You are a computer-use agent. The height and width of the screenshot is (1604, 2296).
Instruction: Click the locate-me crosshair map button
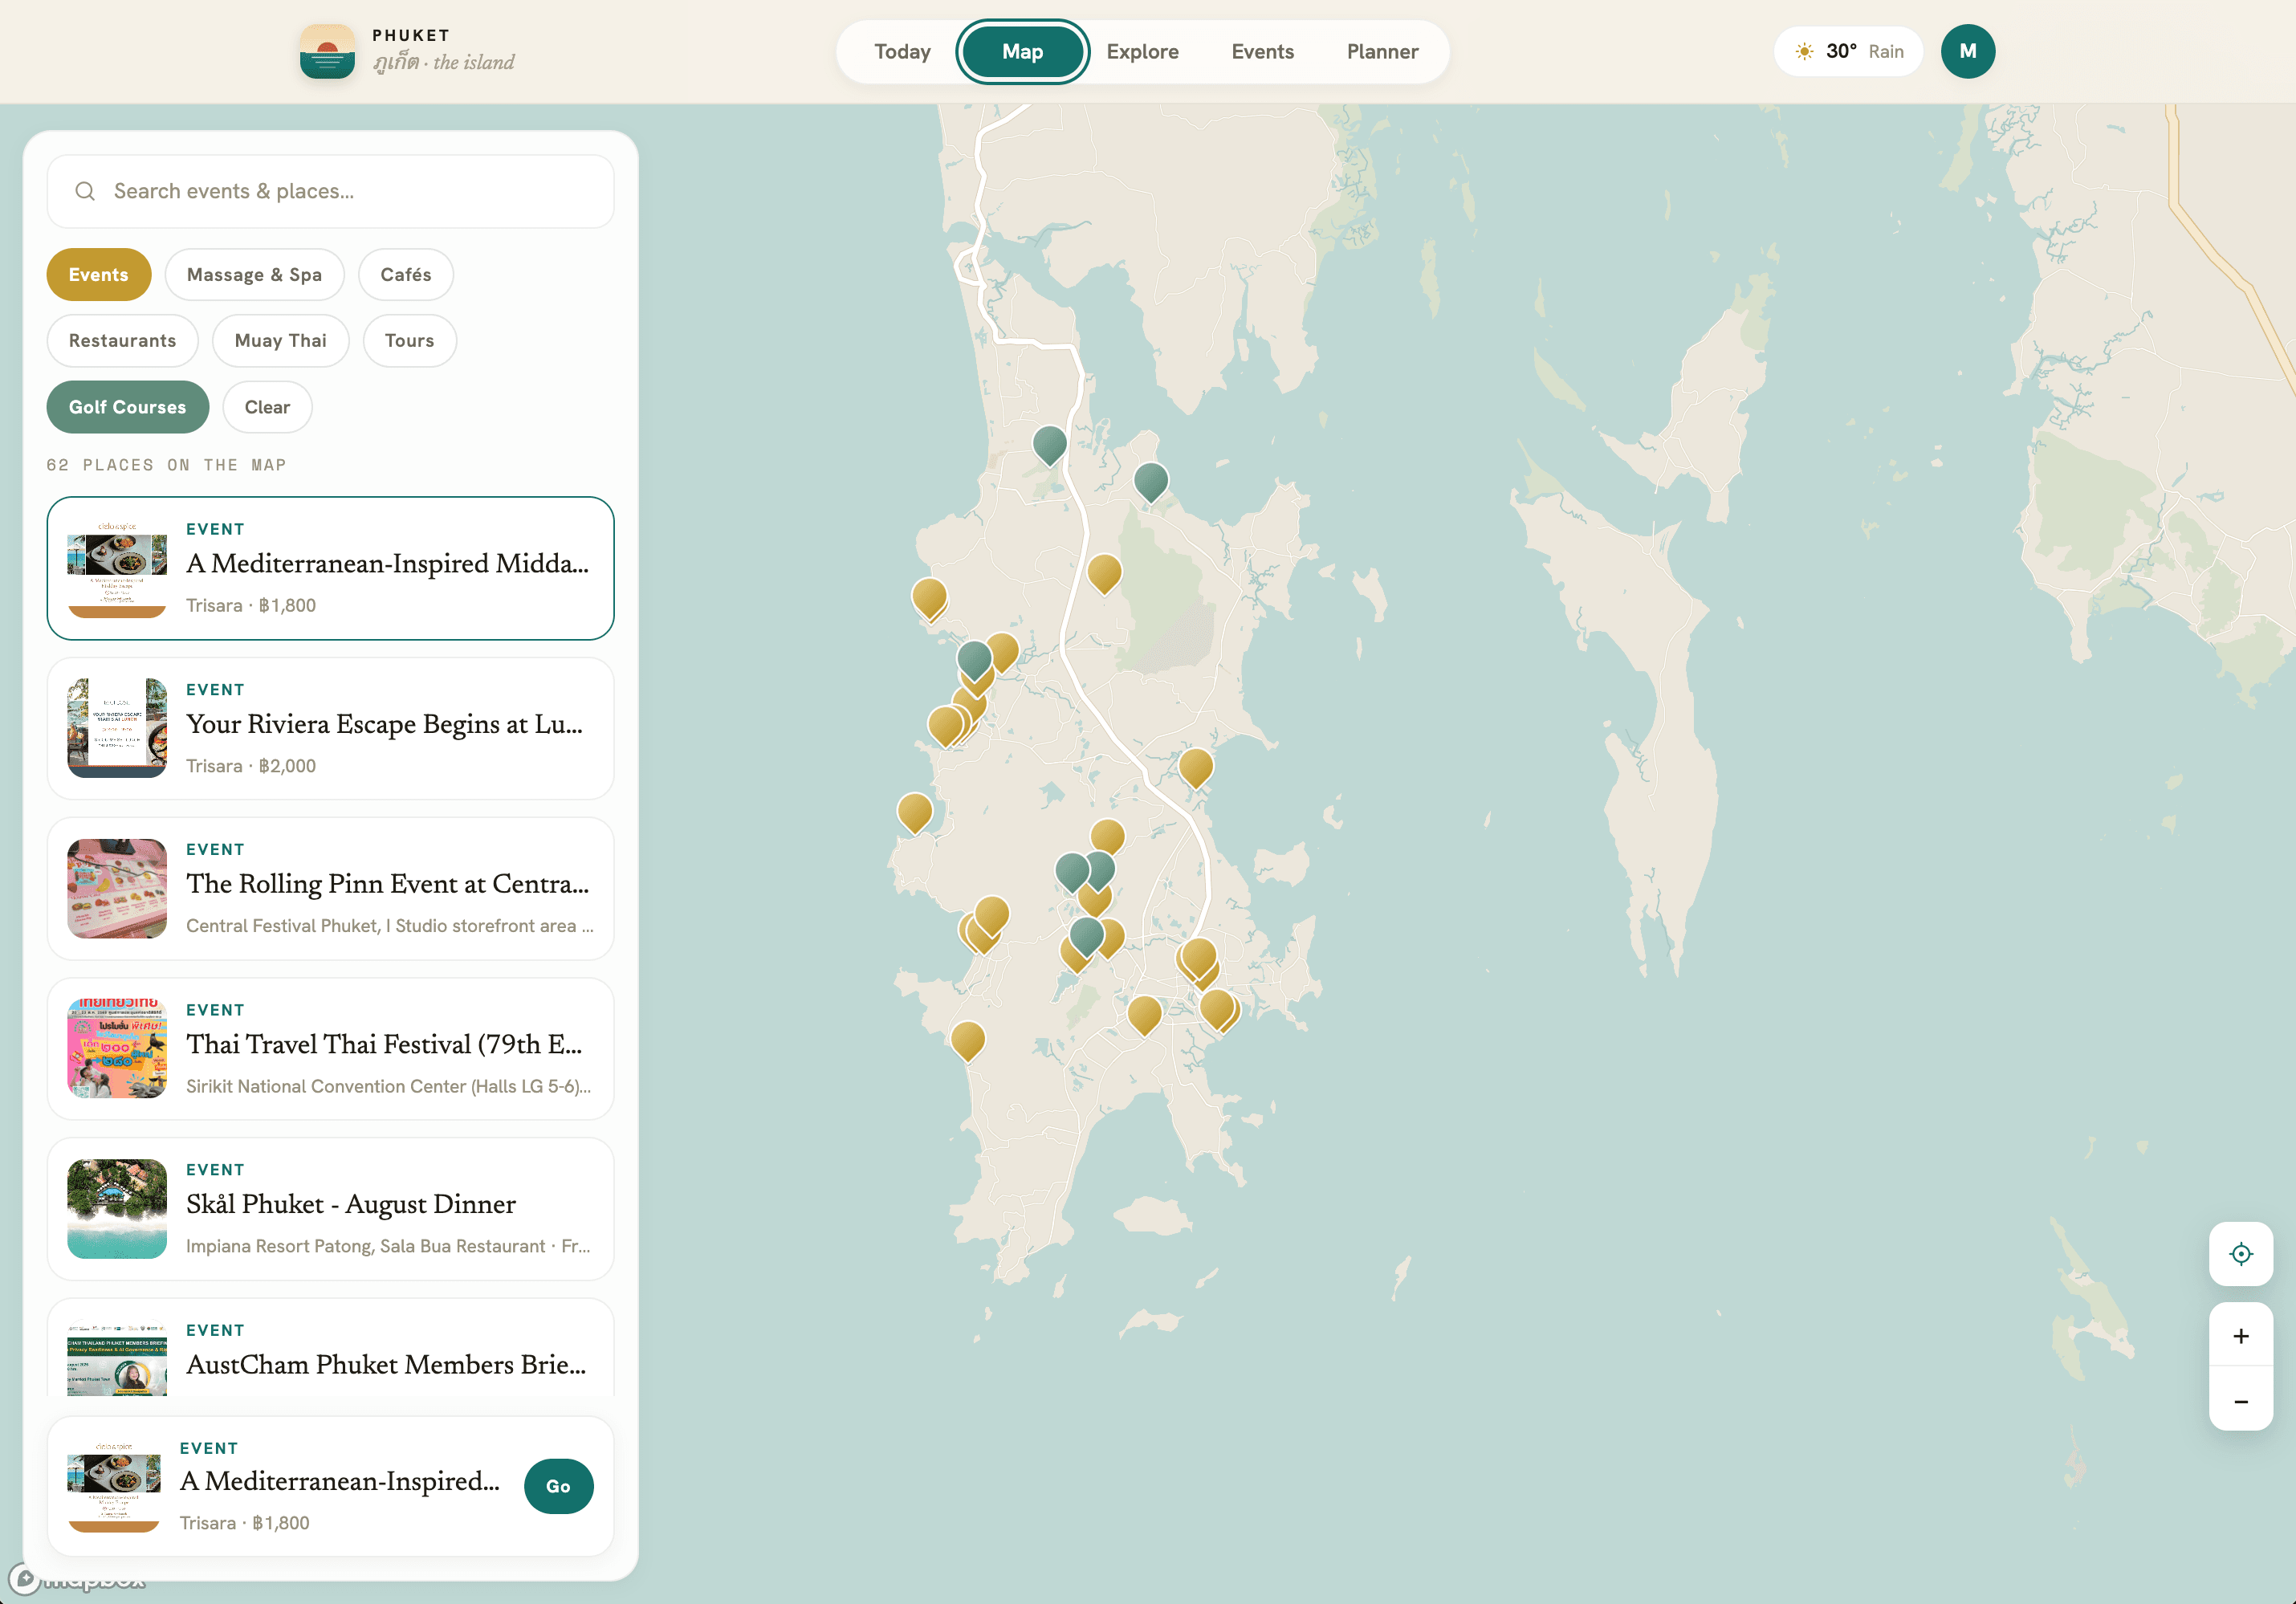2240,1253
